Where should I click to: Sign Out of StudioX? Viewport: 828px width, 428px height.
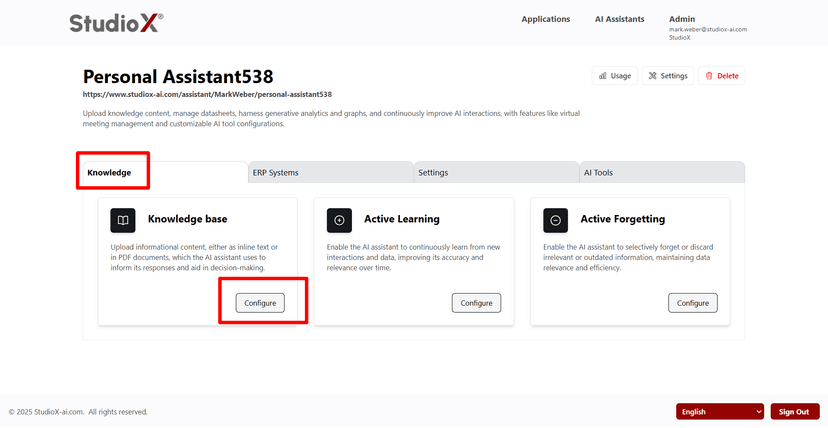tap(795, 412)
